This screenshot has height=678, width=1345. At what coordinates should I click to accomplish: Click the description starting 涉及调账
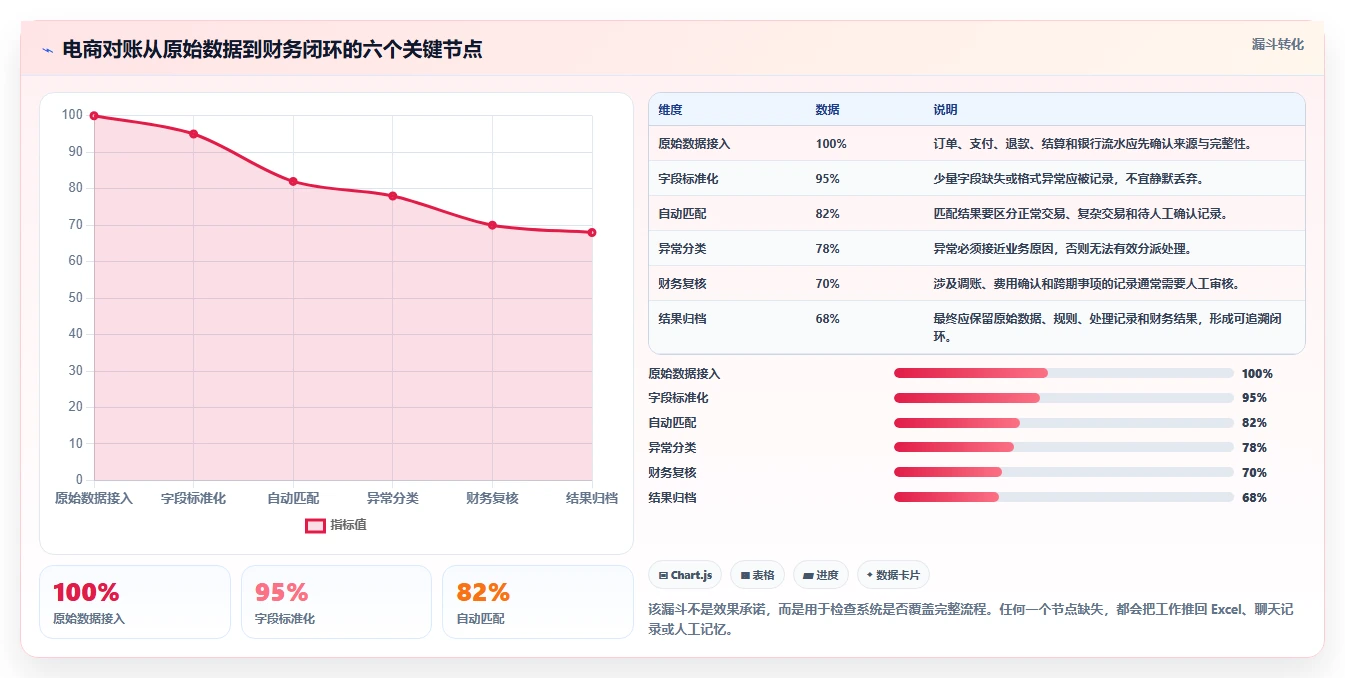1086,284
